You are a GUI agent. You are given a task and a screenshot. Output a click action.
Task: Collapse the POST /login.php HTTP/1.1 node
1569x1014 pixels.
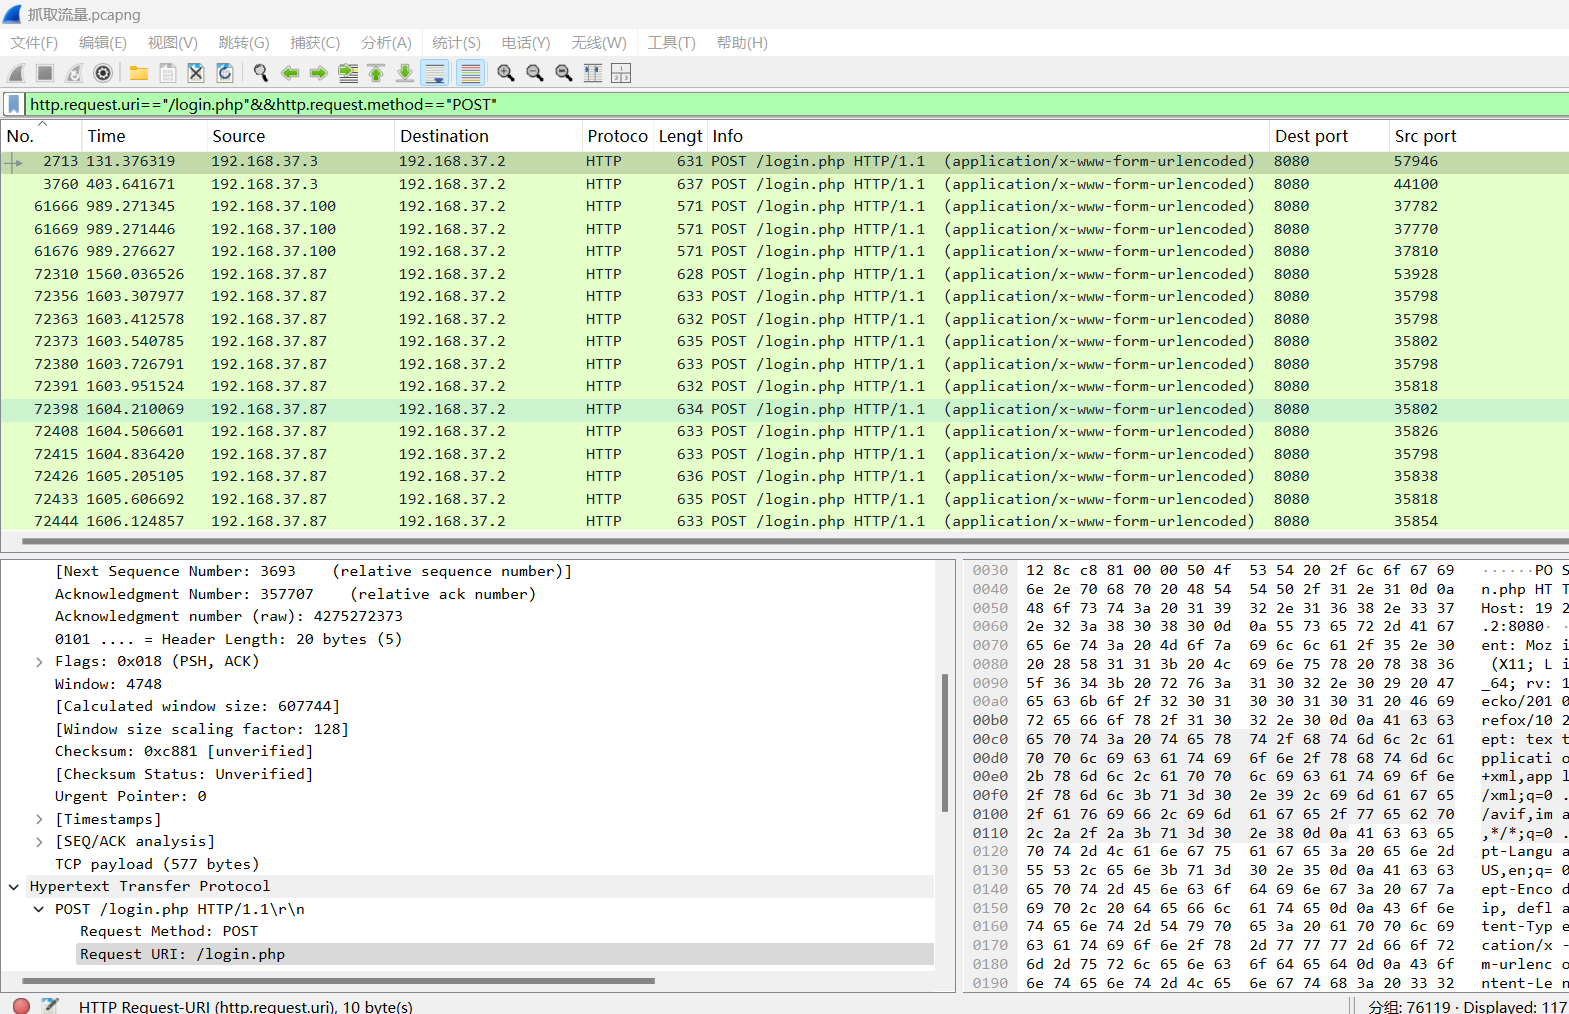[x=39, y=910]
